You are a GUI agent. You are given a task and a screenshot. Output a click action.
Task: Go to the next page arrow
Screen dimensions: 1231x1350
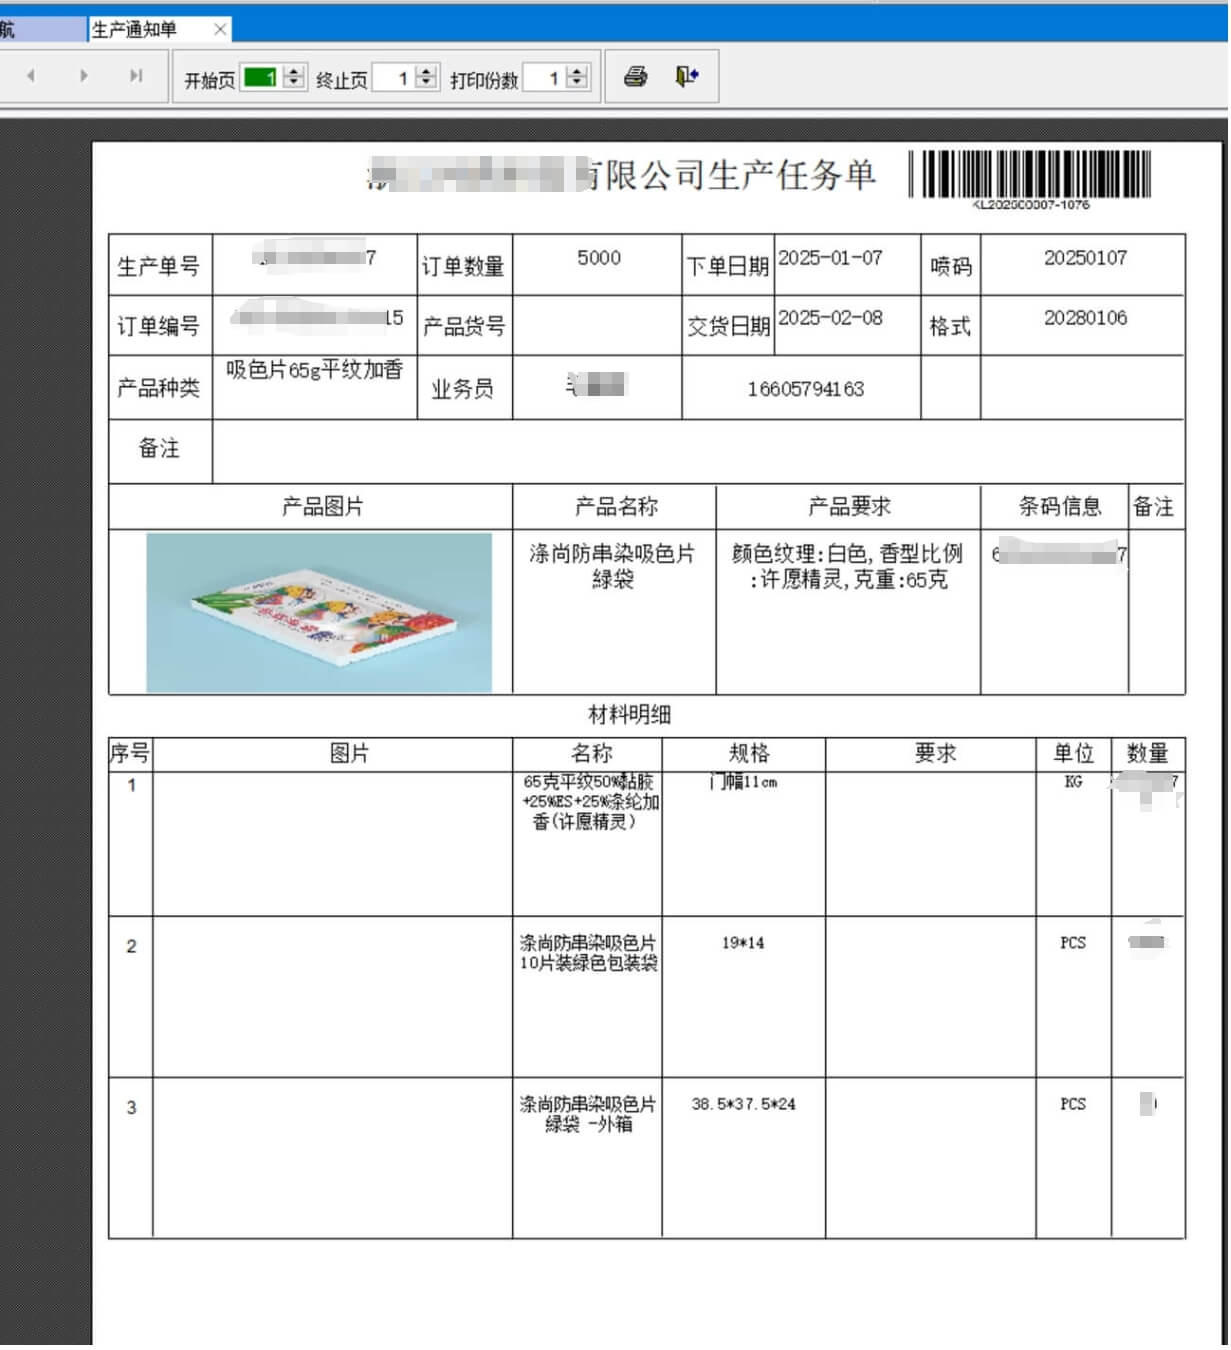click(x=84, y=76)
